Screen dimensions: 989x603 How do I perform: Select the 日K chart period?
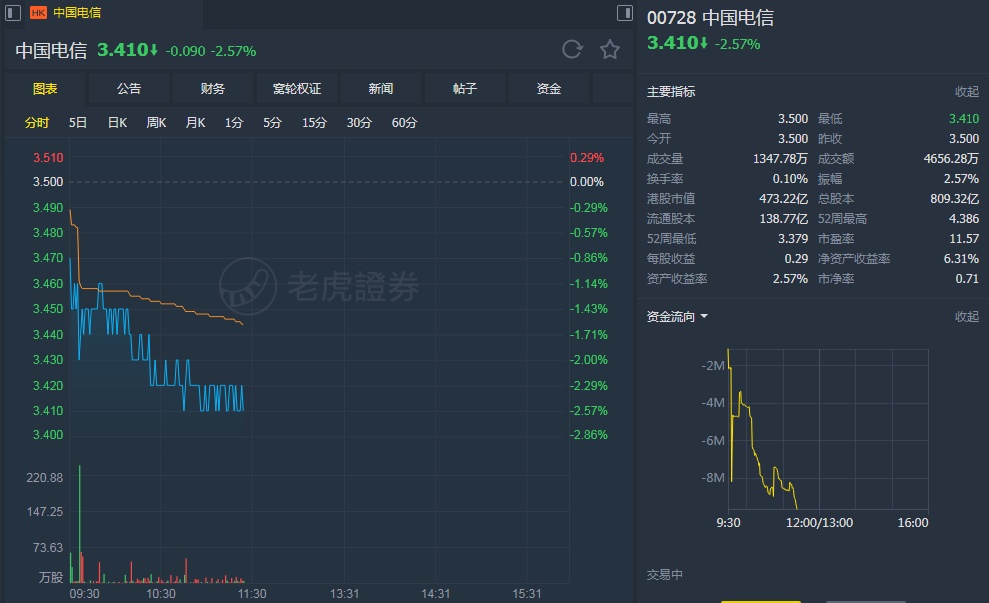117,122
